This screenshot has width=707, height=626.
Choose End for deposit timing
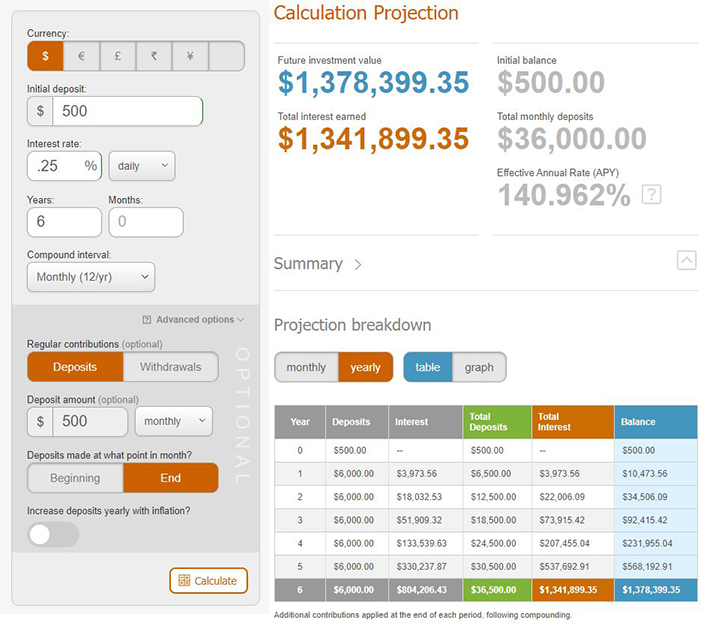170,478
